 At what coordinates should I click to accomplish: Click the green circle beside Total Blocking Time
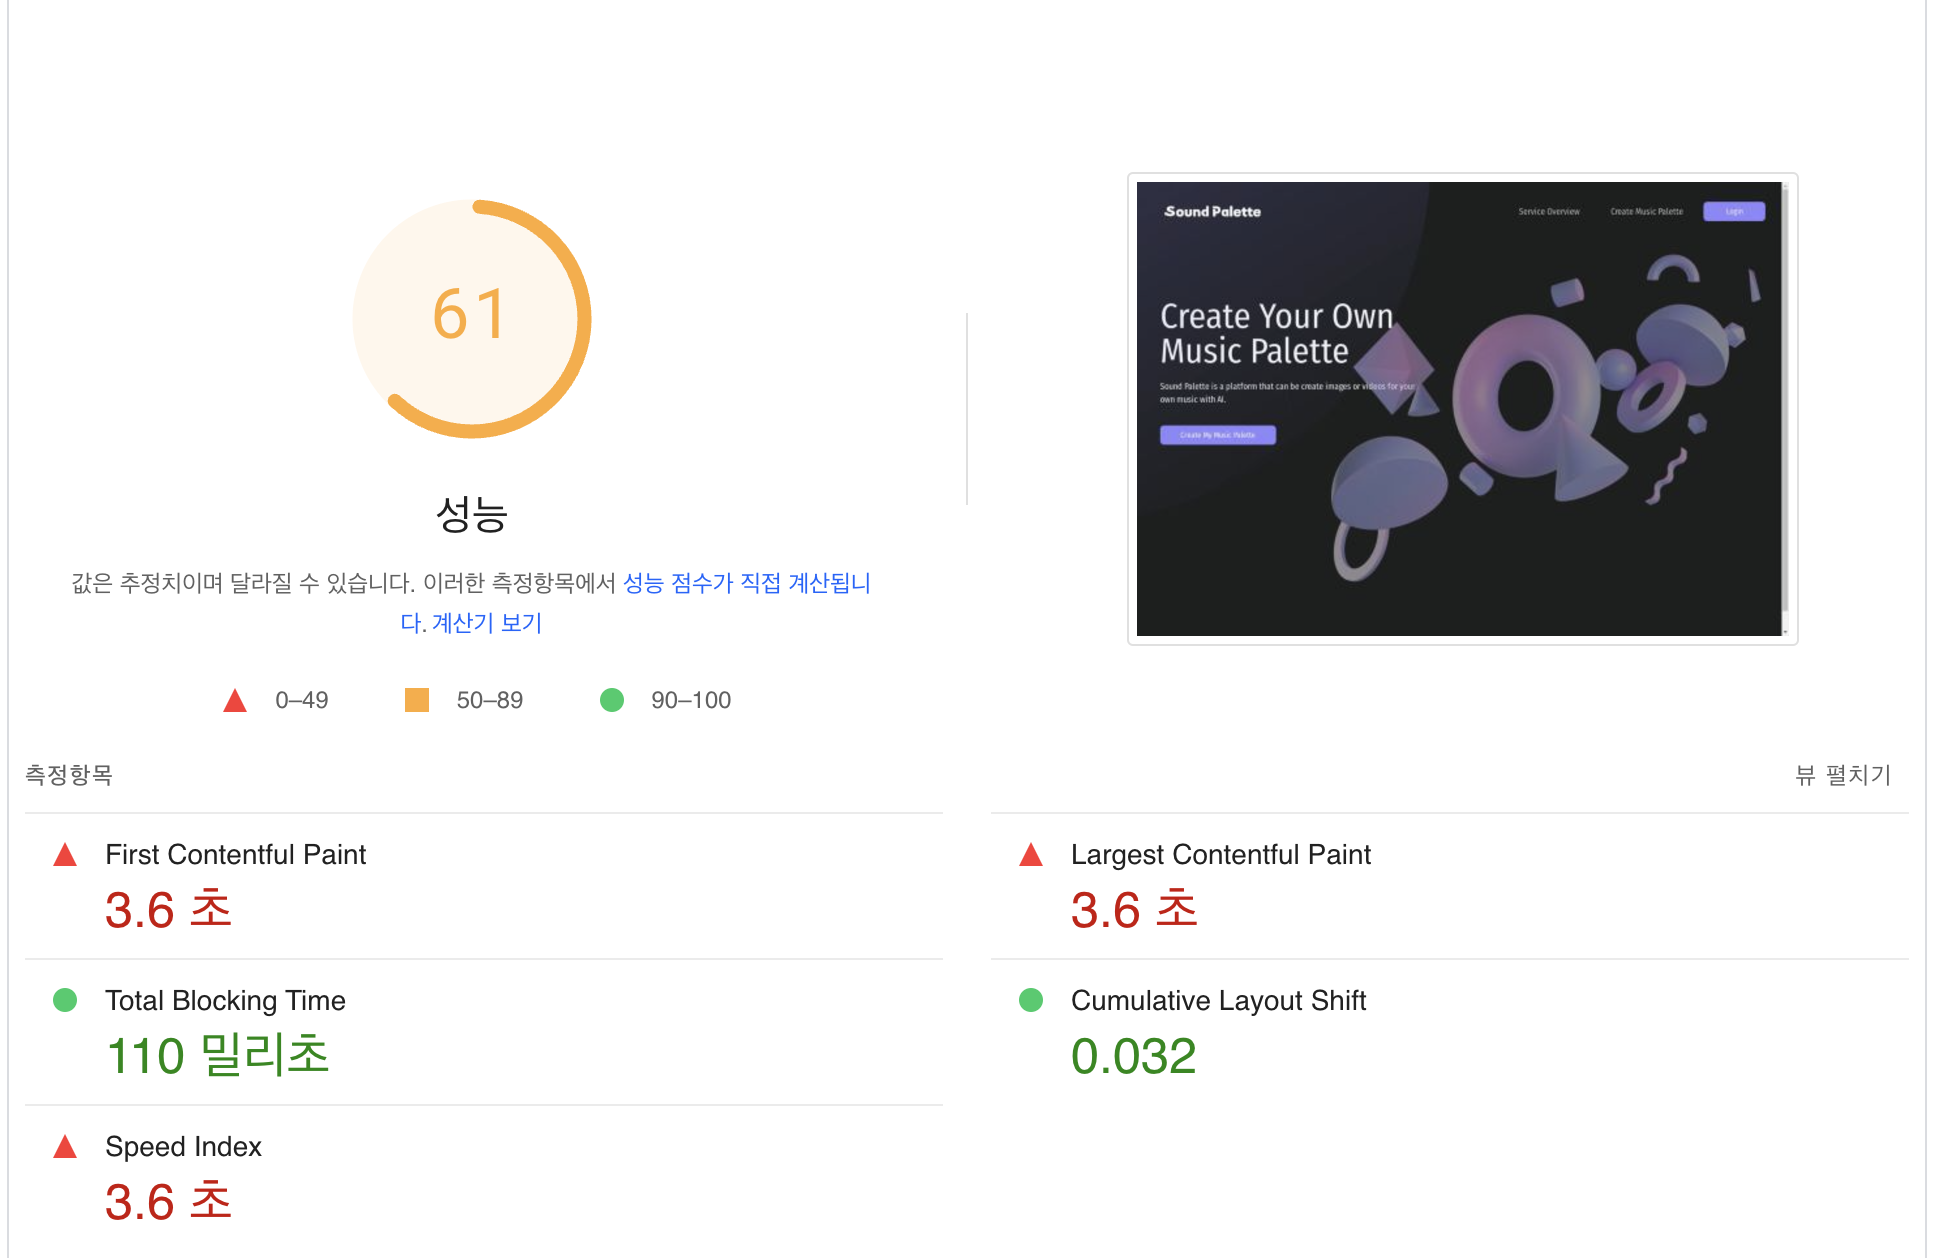click(x=65, y=1000)
